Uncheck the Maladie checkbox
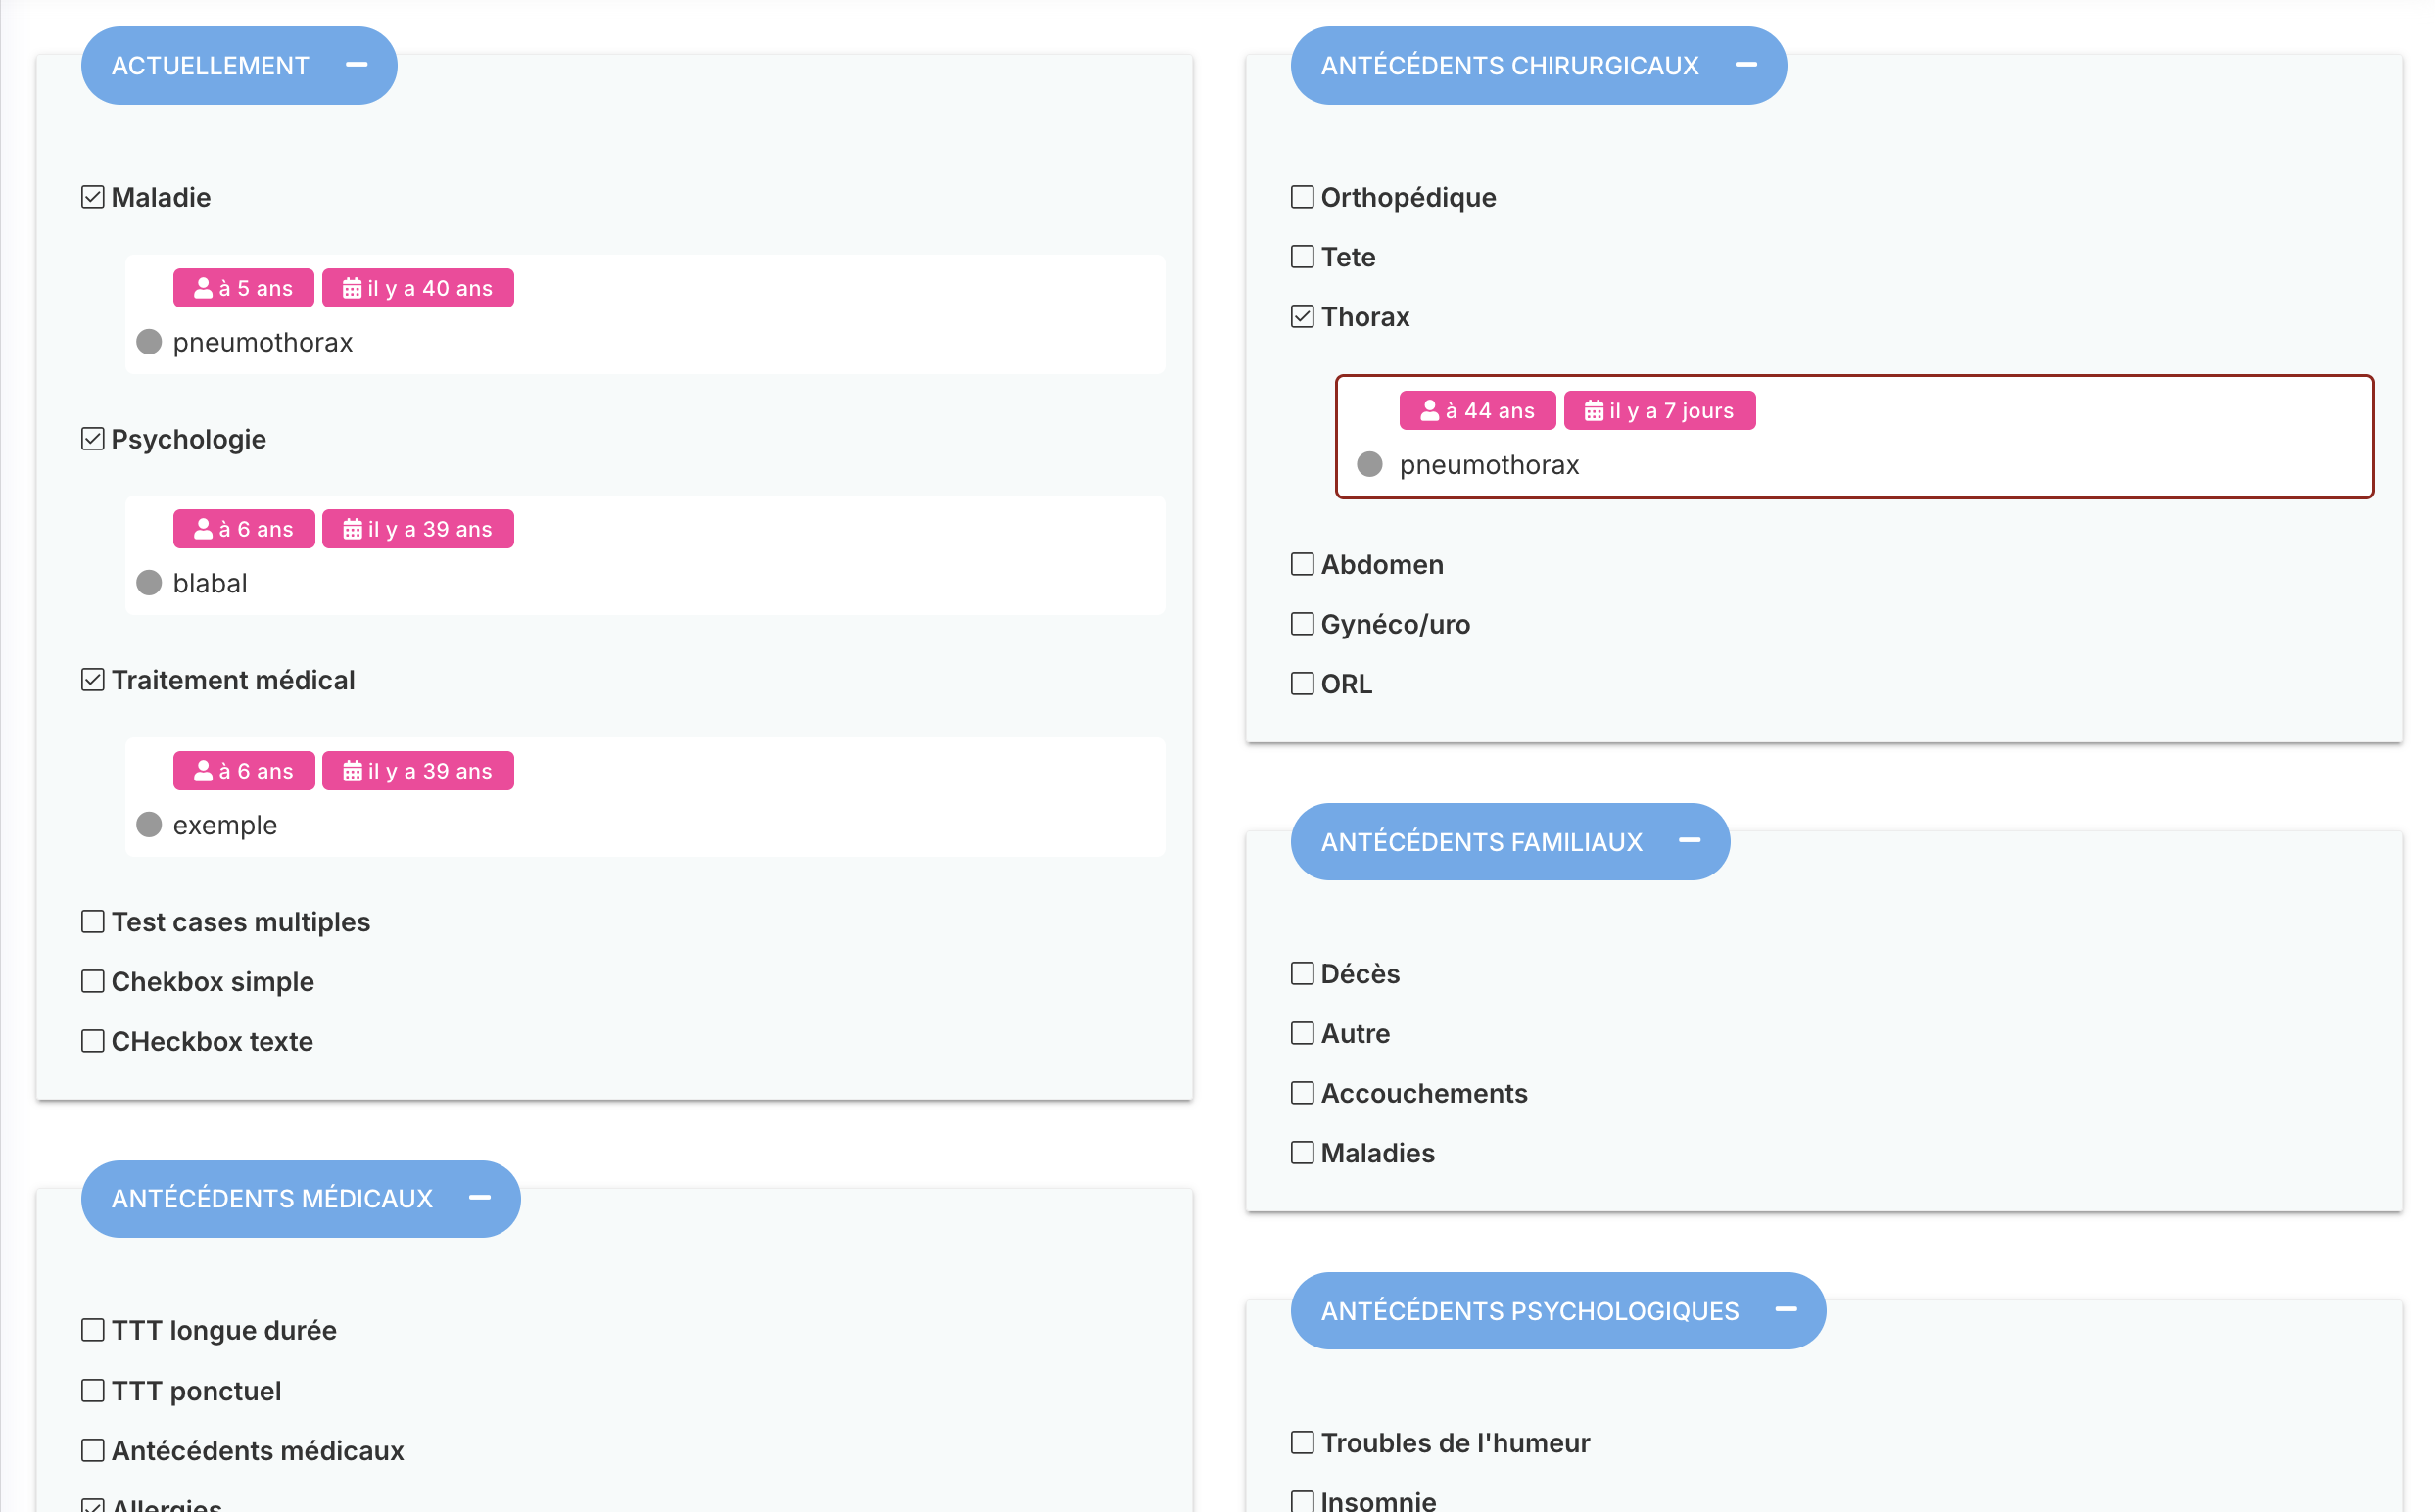Screen dimensions: 2435x1512 coord(92,197)
